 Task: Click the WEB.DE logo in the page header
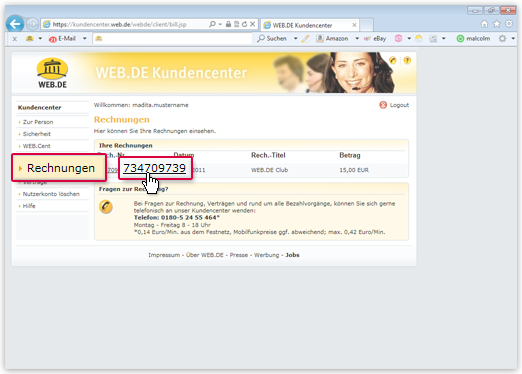tap(52, 73)
